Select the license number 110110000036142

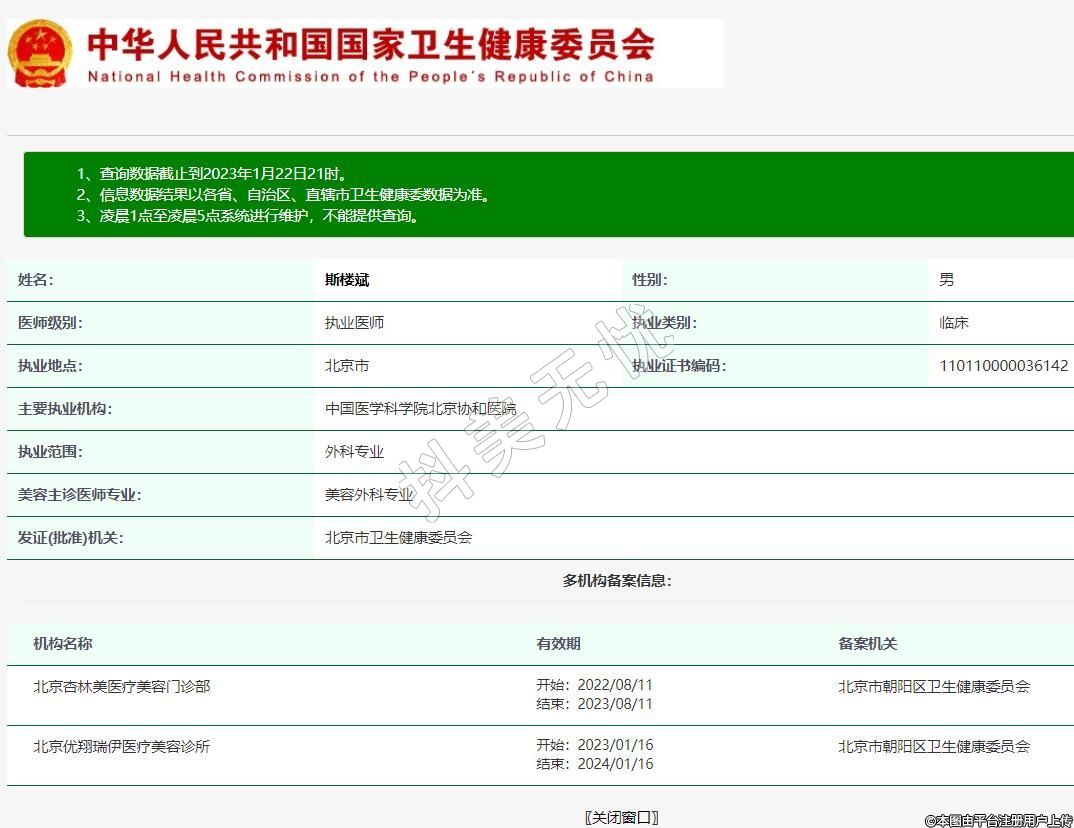(x=1003, y=366)
